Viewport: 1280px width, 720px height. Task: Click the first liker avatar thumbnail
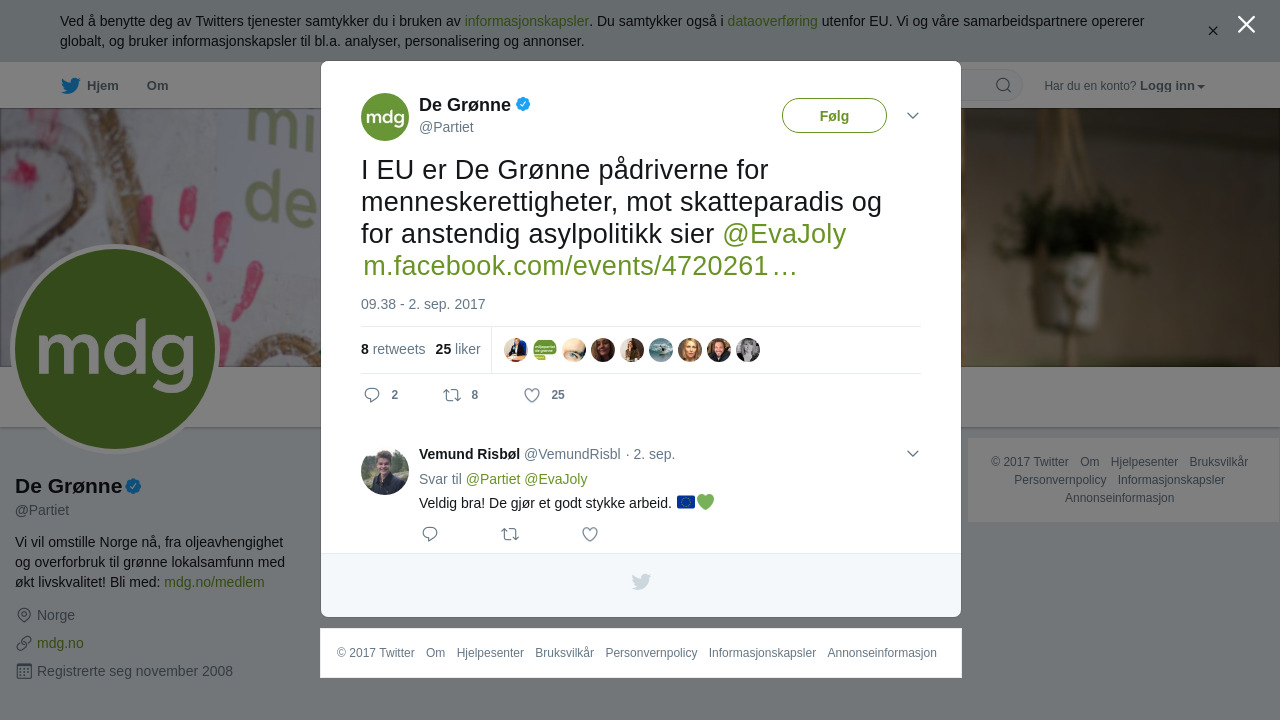(x=516, y=350)
